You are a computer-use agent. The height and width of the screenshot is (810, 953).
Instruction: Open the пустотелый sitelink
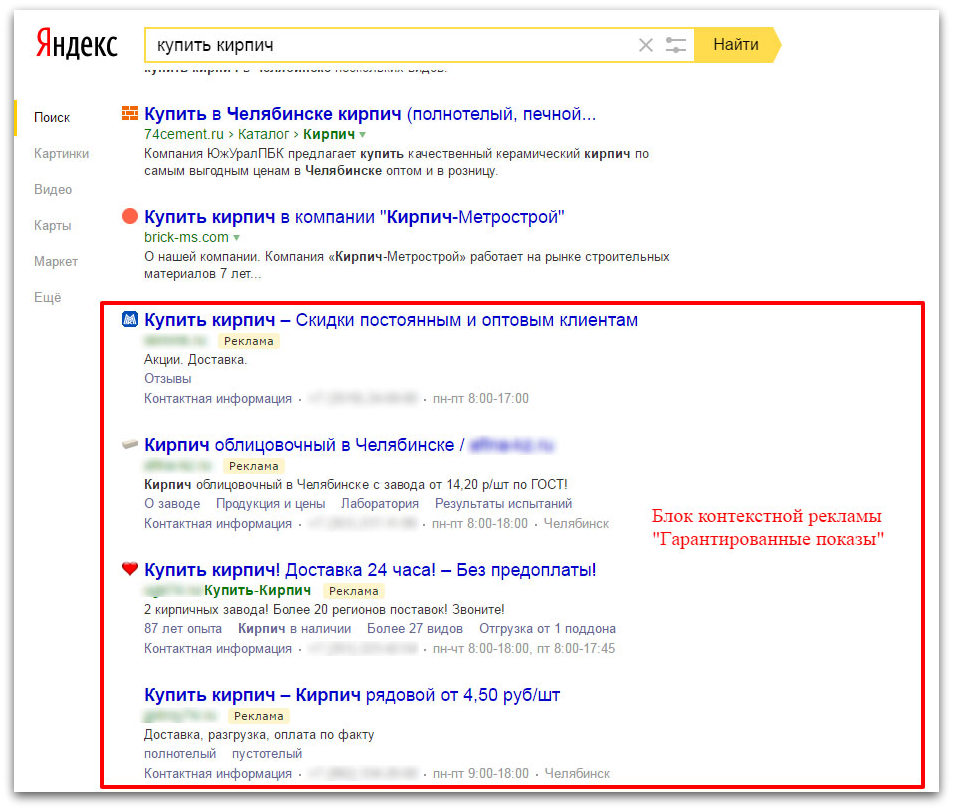tap(267, 753)
